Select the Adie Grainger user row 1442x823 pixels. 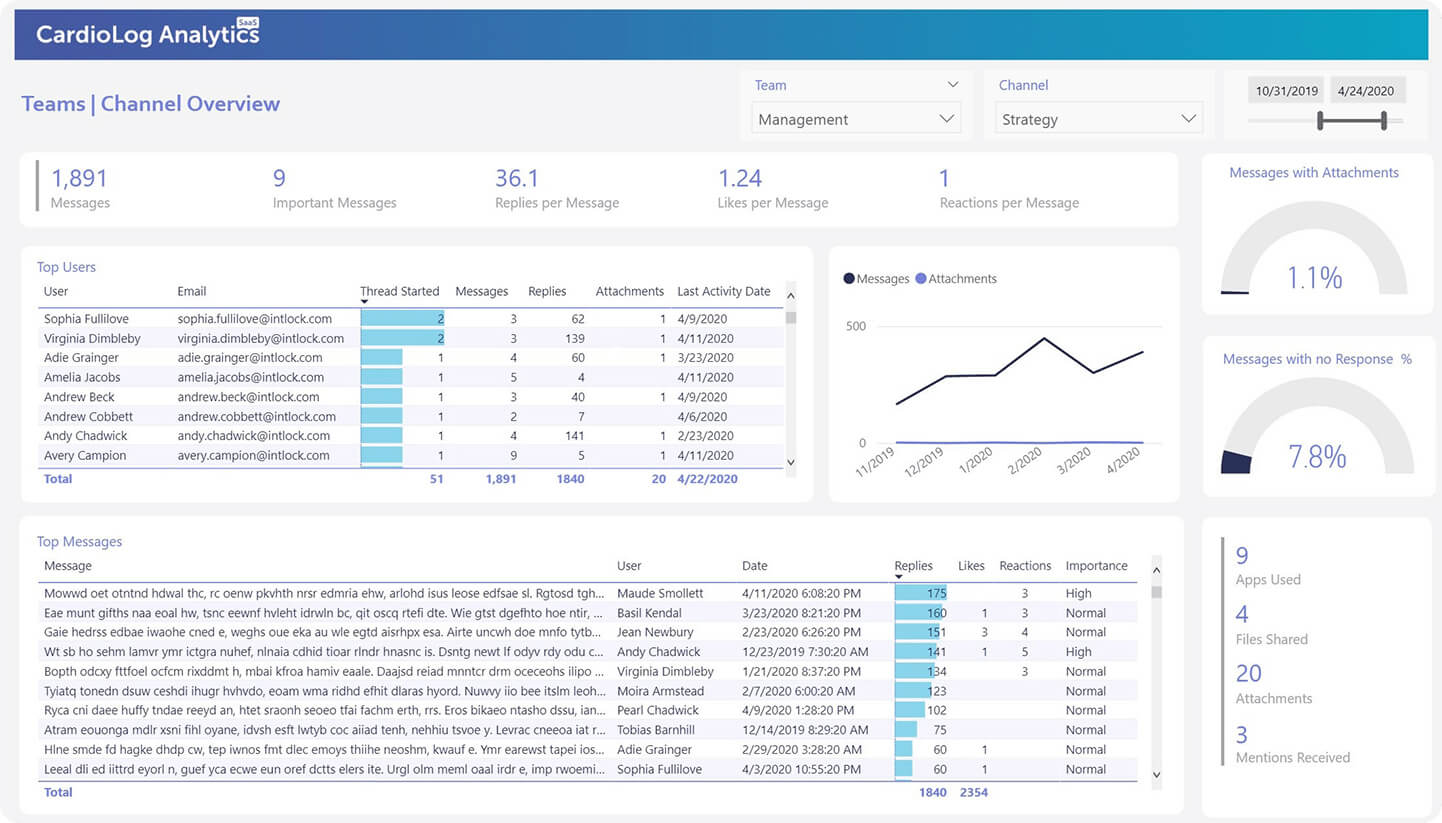click(410, 357)
